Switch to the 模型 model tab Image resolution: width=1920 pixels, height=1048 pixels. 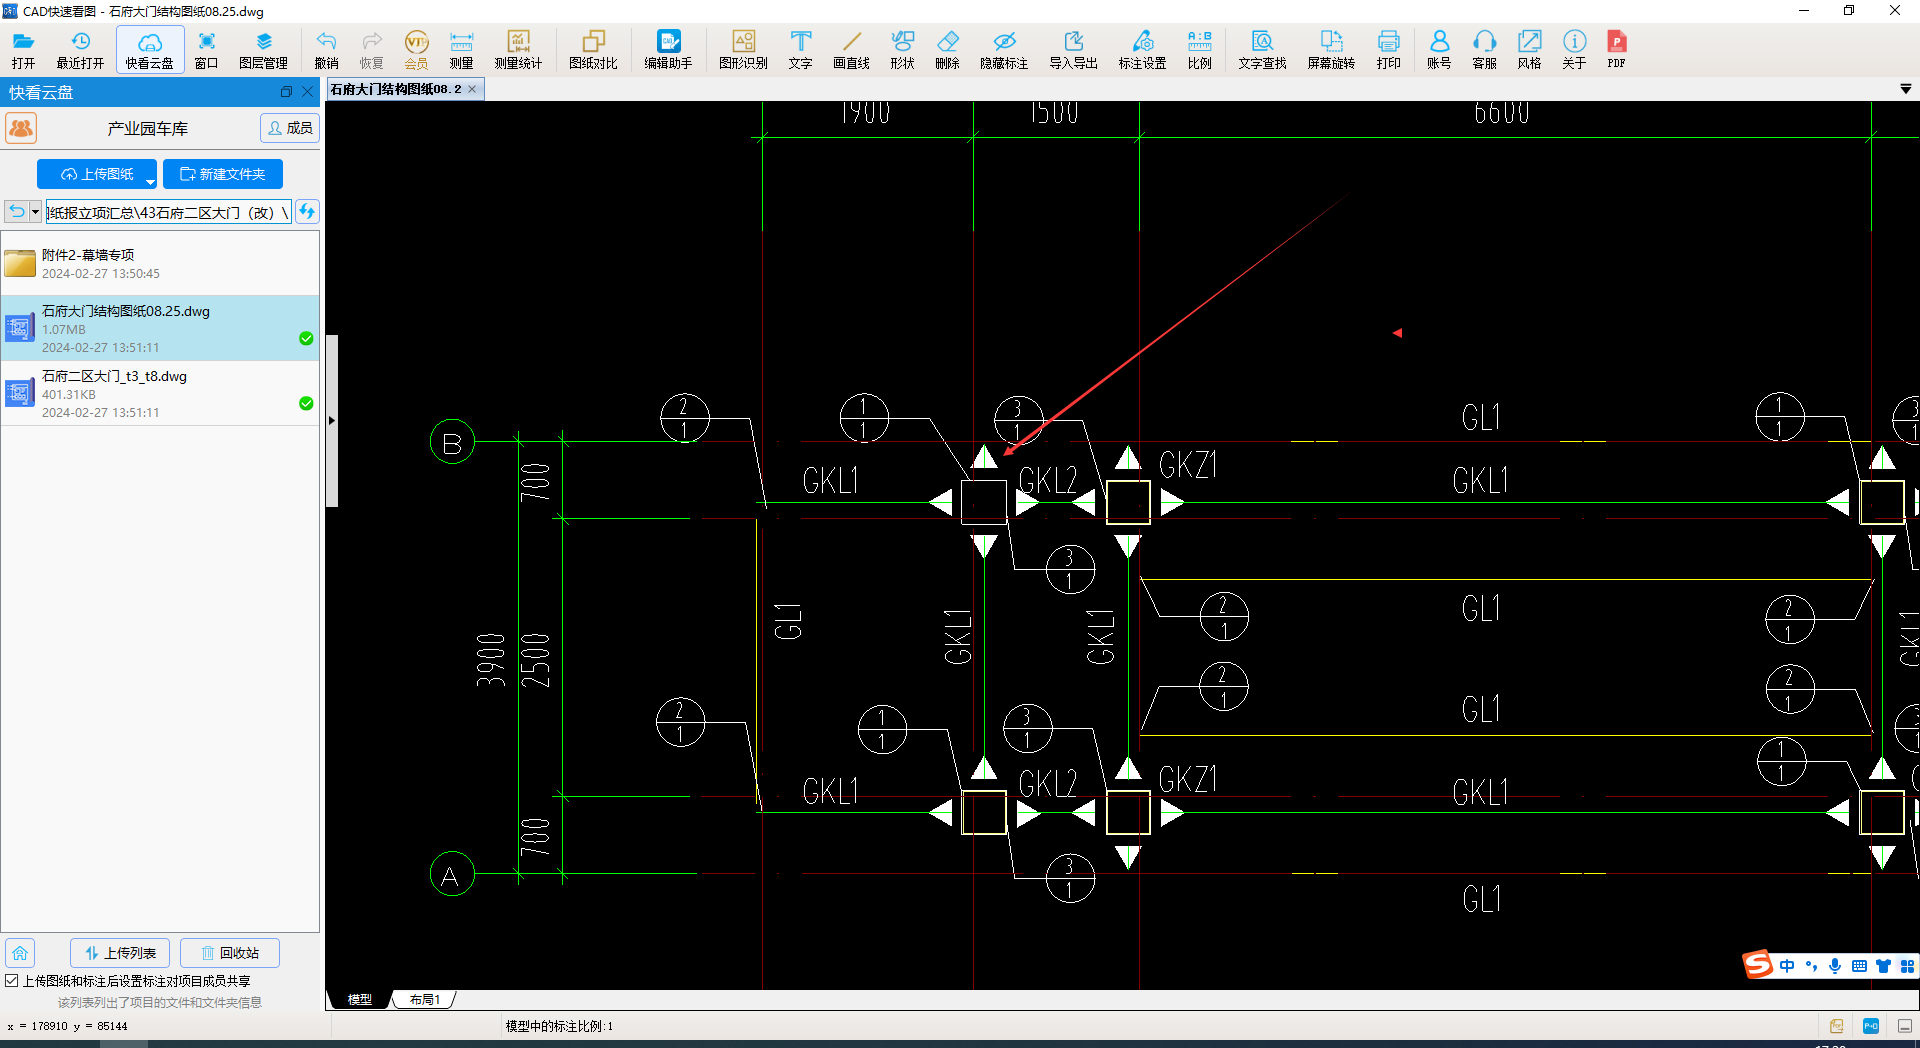click(359, 999)
